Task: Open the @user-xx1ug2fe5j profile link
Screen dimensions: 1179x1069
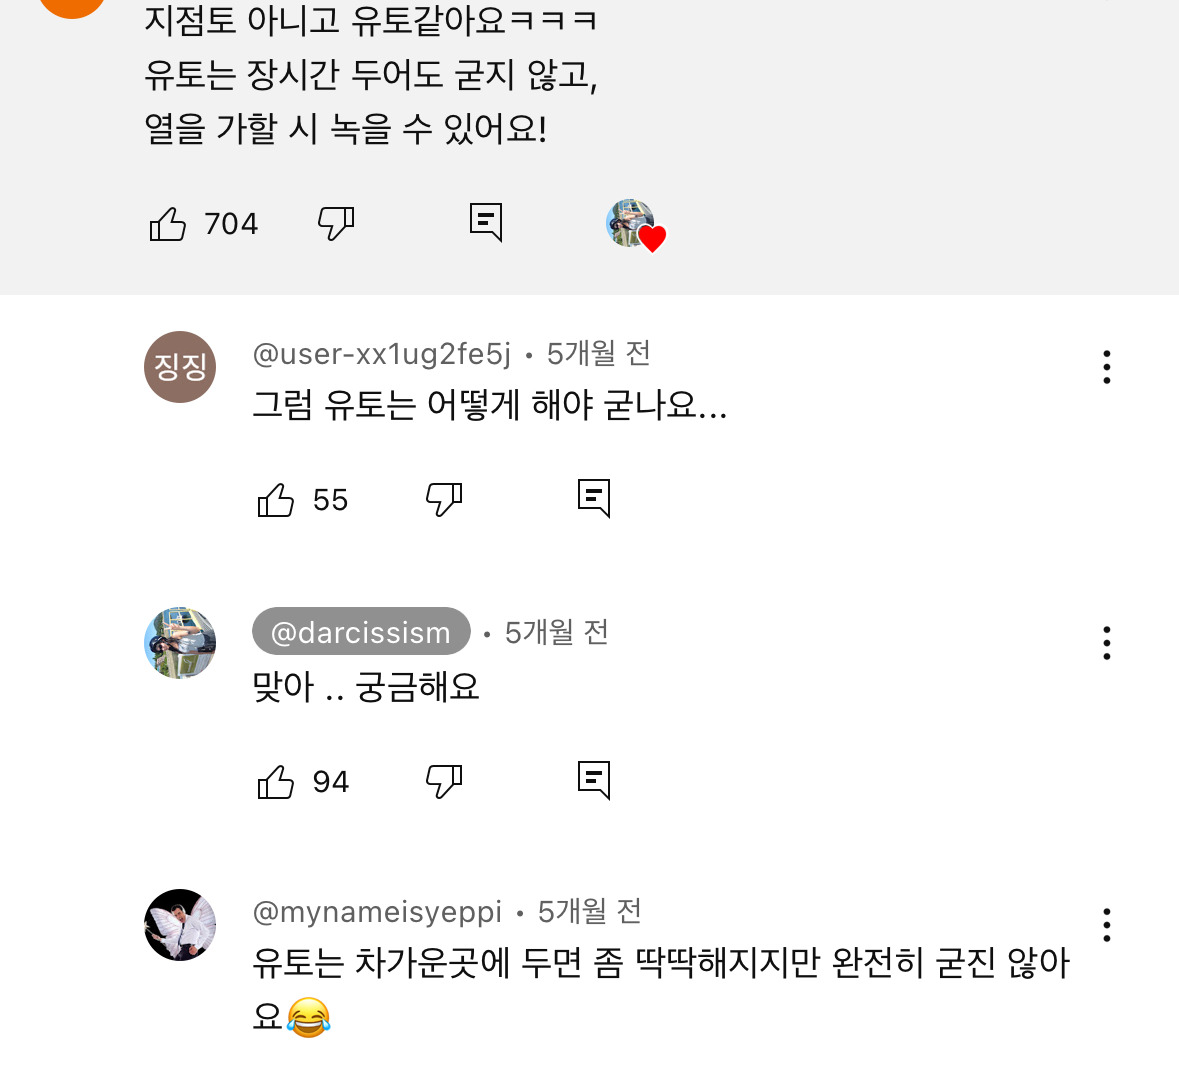Action: (381, 353)
